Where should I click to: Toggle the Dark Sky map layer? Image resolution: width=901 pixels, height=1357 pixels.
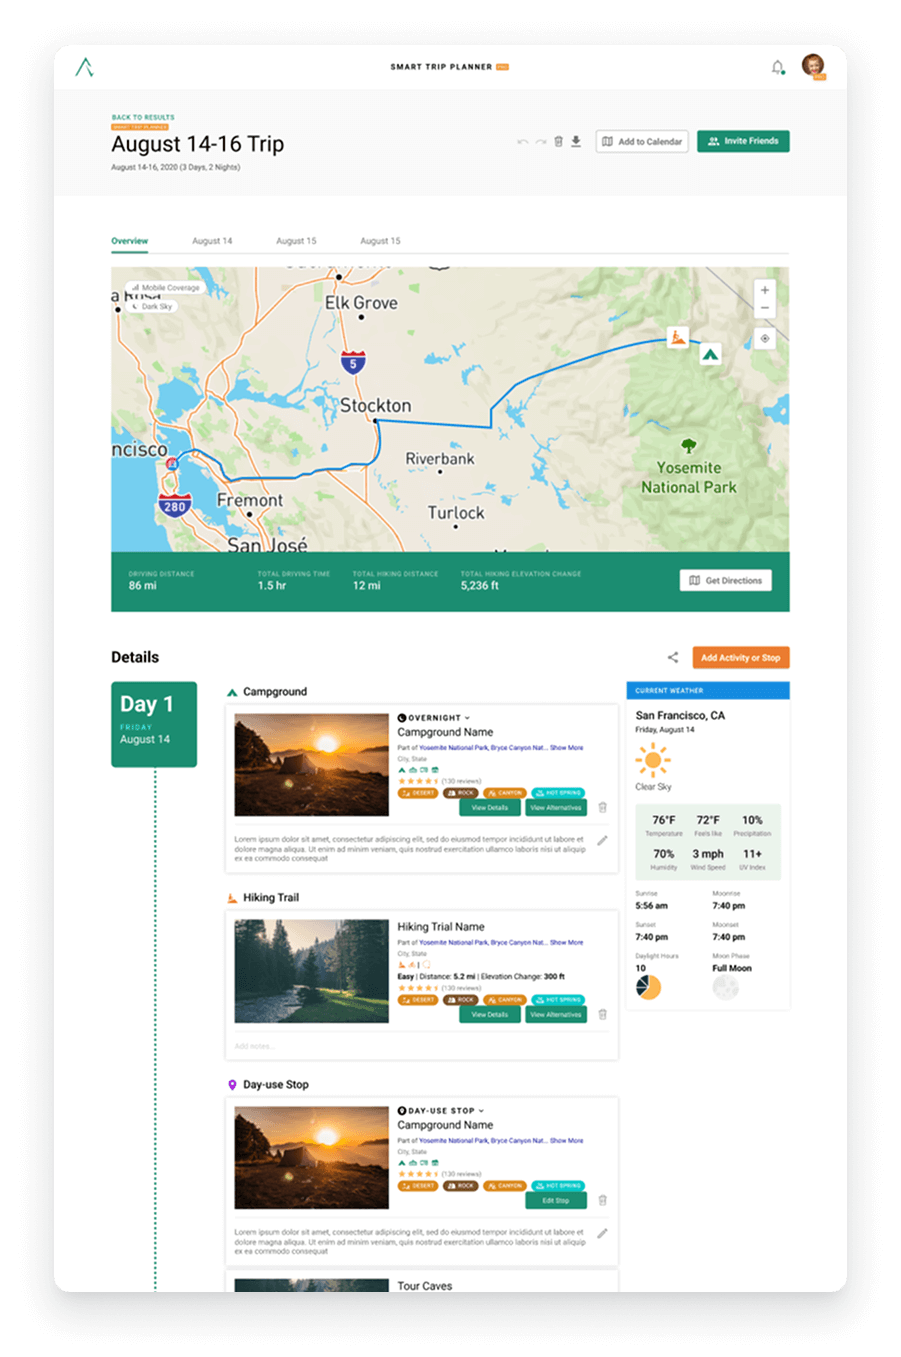pyautogui.click(x=154, y=307)
